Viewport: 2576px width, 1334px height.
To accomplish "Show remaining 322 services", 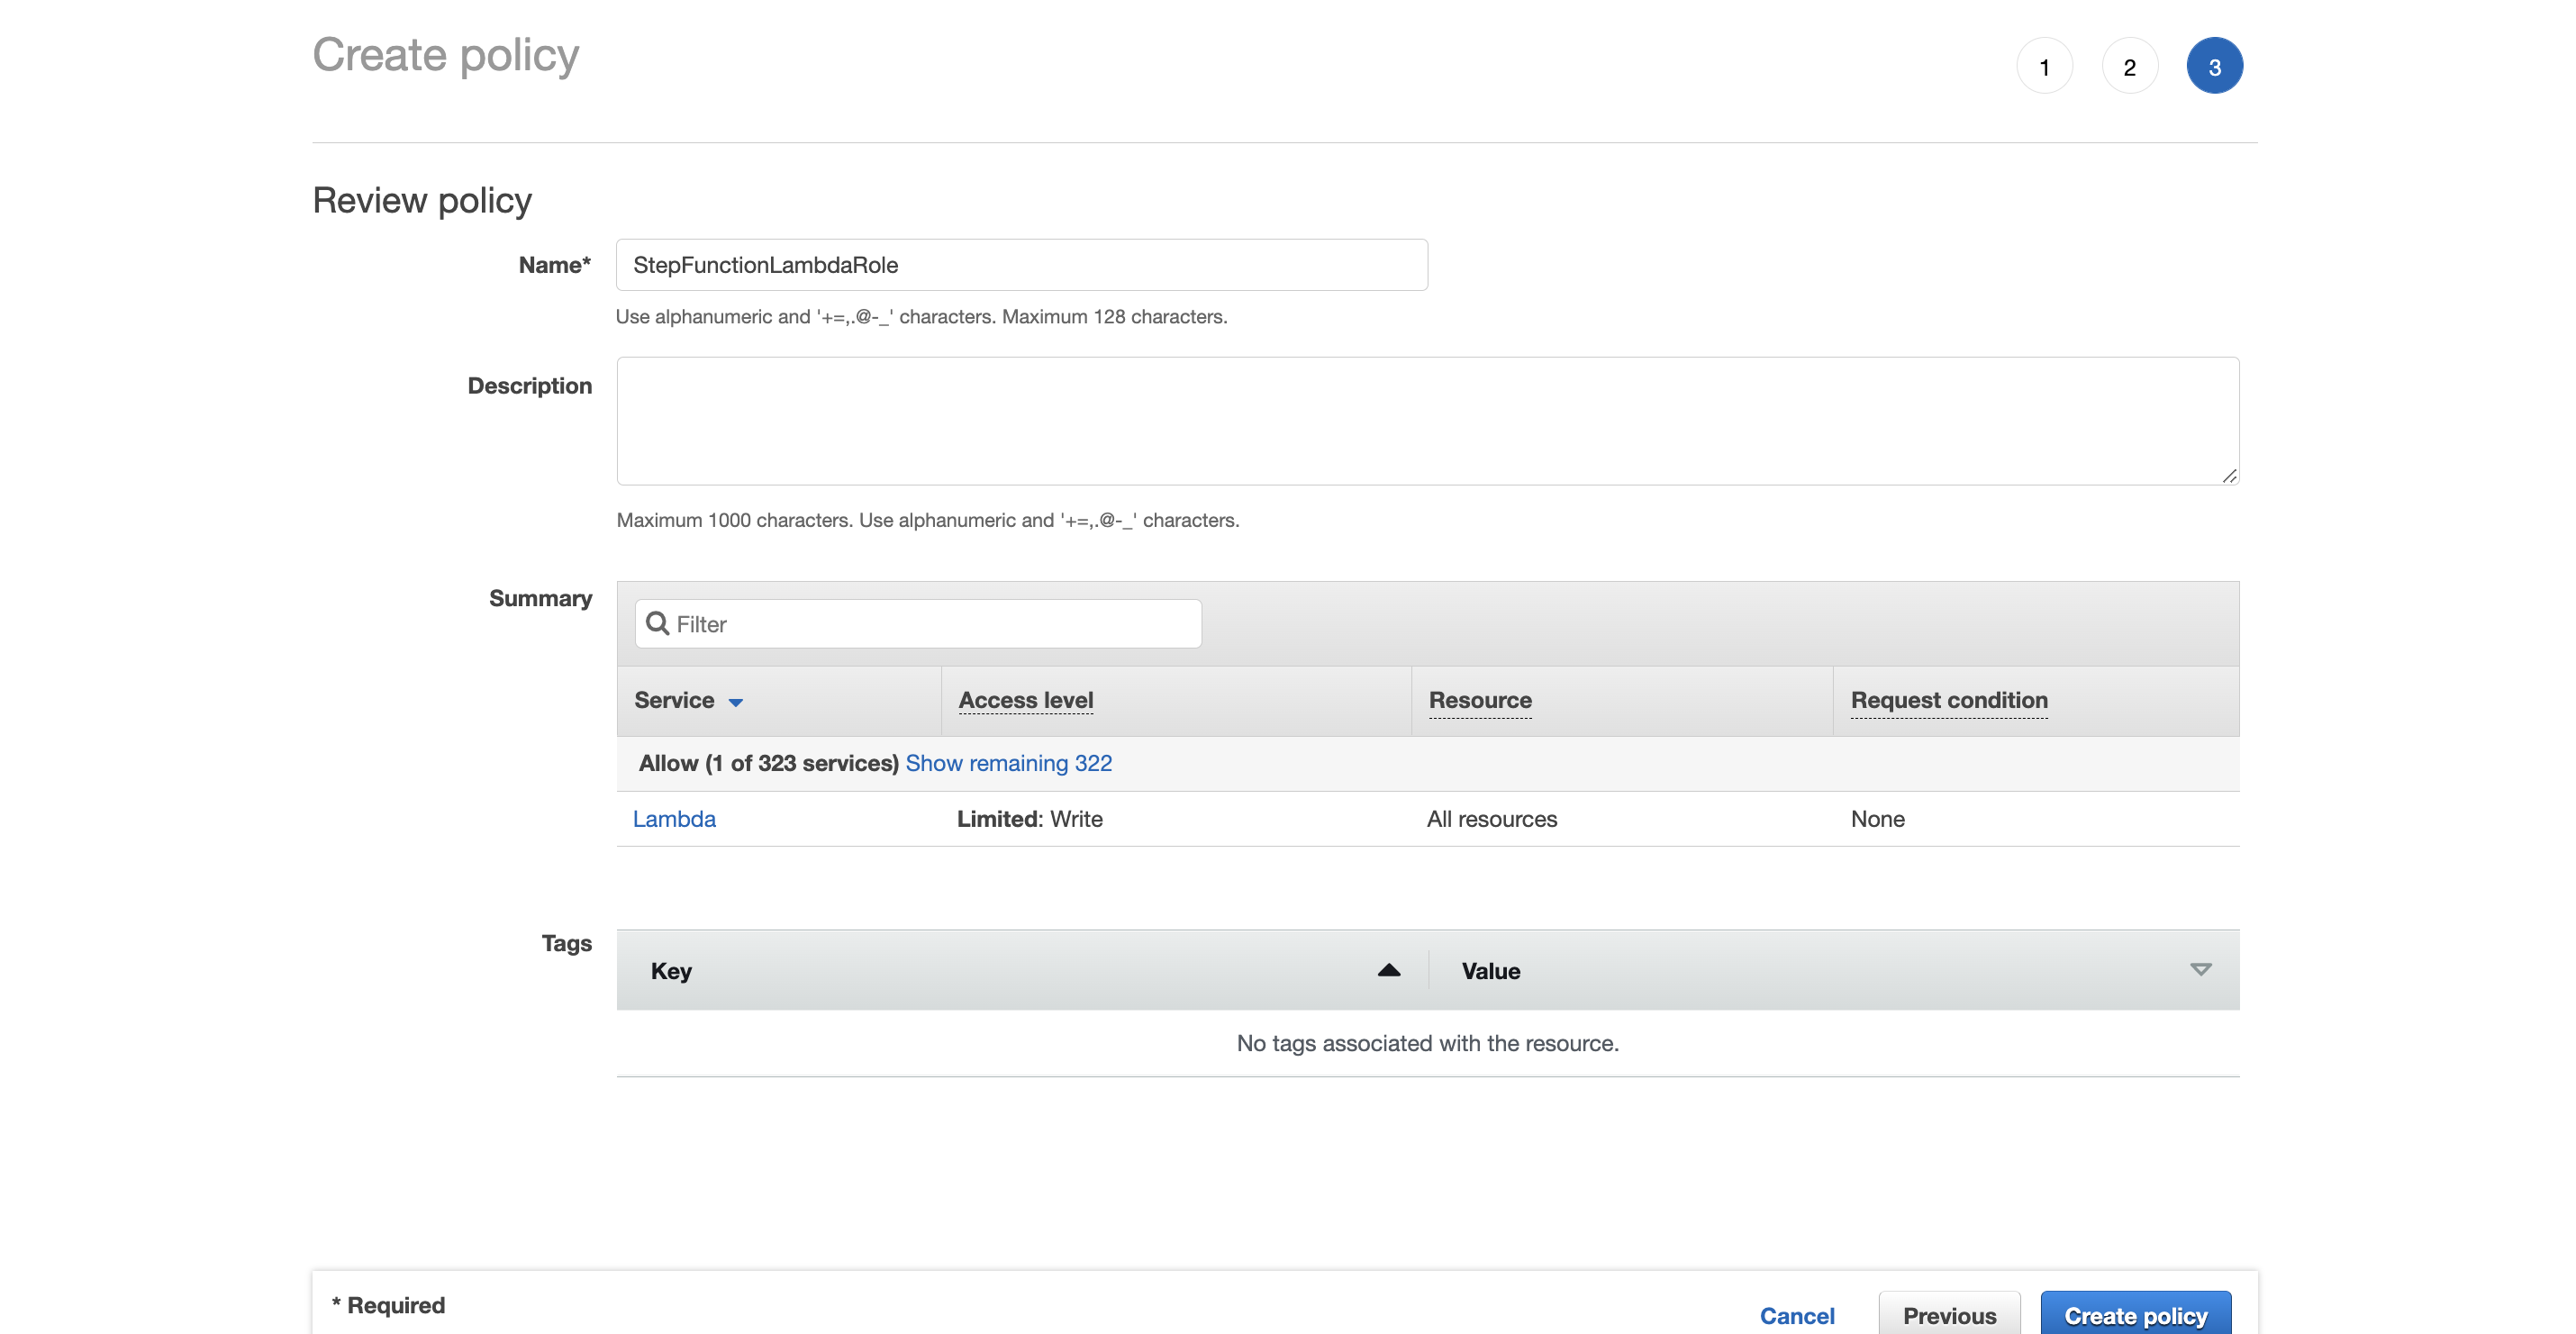I will pos(1009,763).
